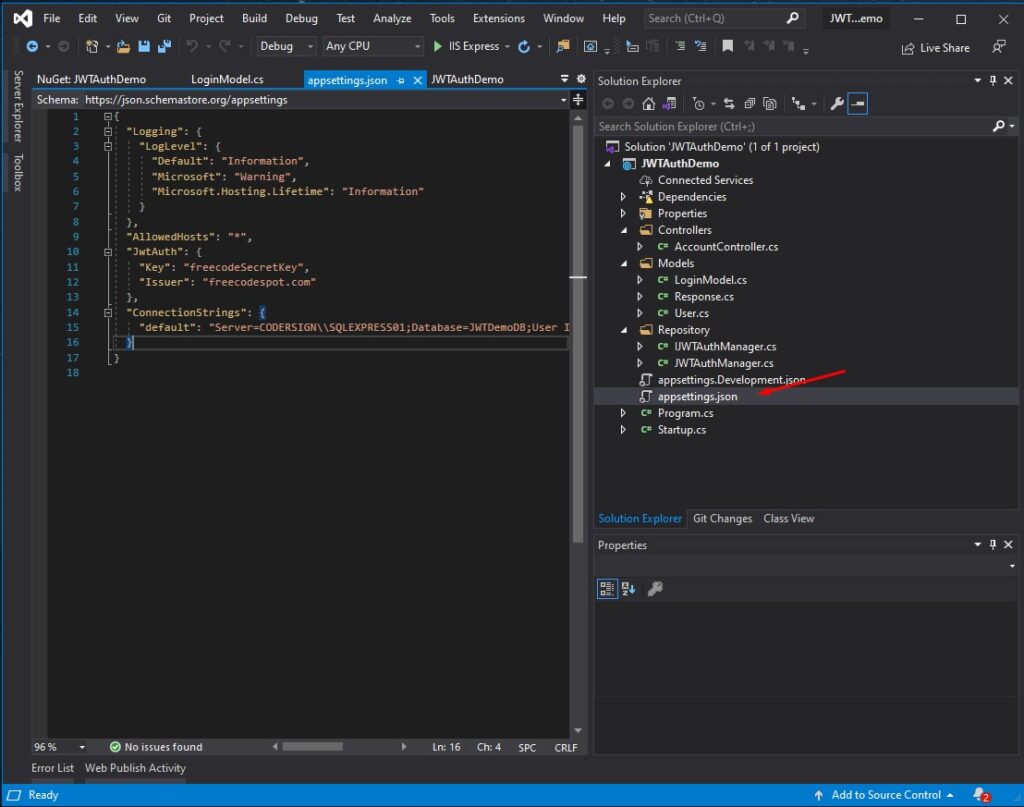Click the split editor icon beside Schema
This screenshot has height=807, width=1024.
578,100
